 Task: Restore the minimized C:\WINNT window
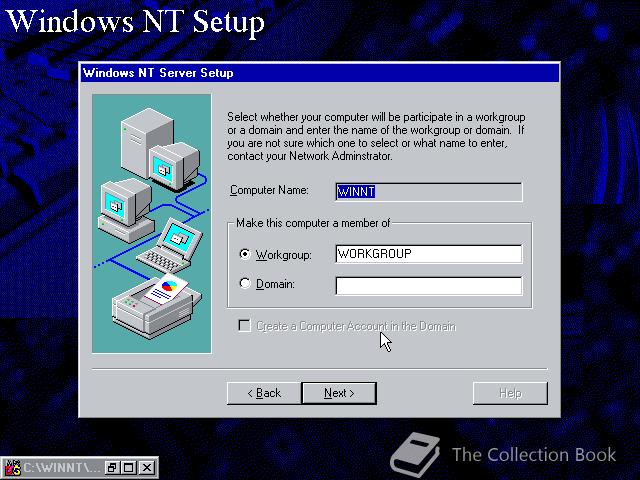111,468
